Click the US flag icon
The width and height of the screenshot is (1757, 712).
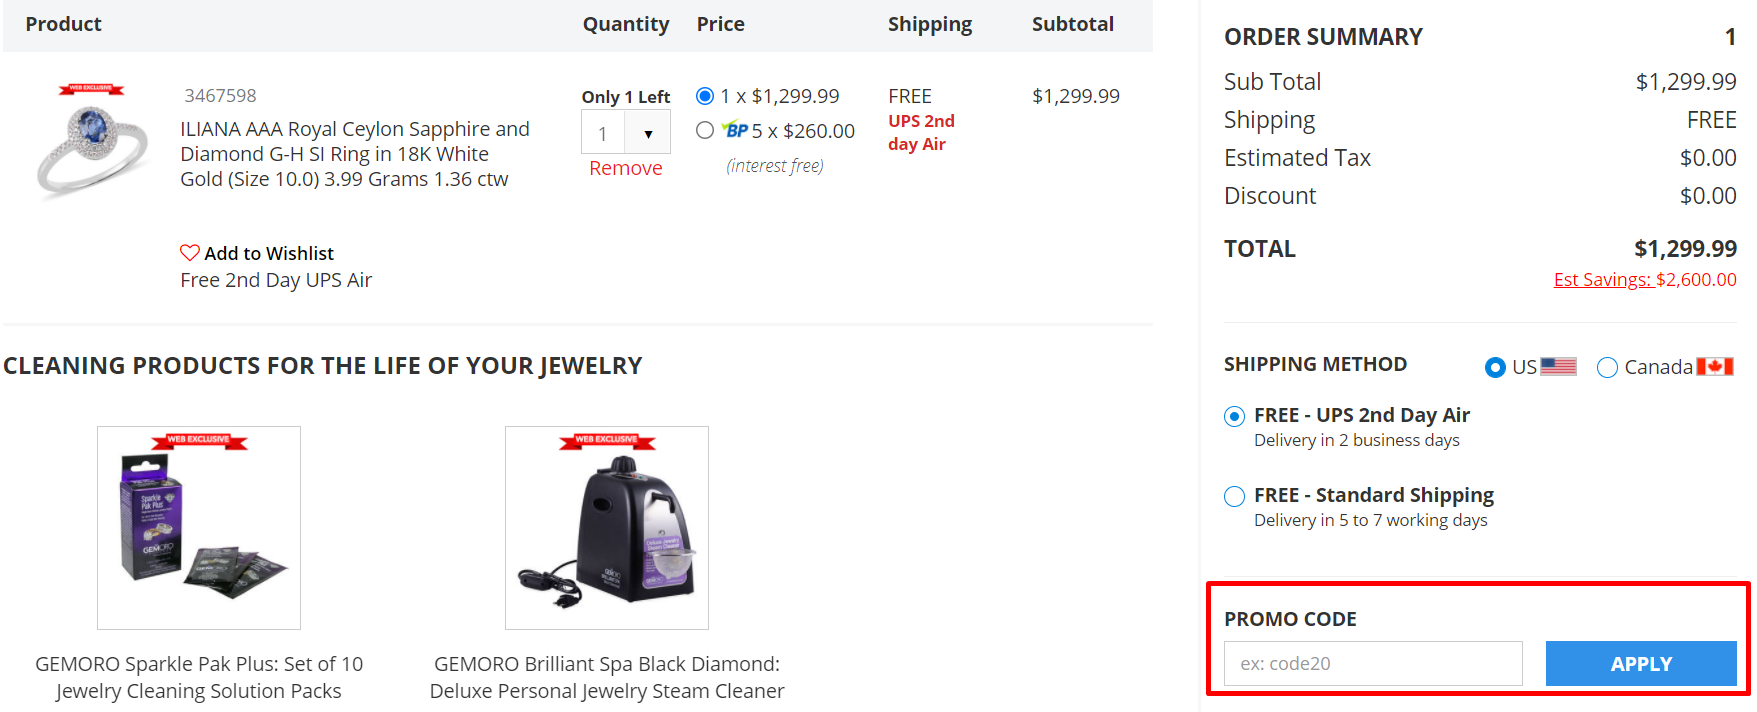1558,367
